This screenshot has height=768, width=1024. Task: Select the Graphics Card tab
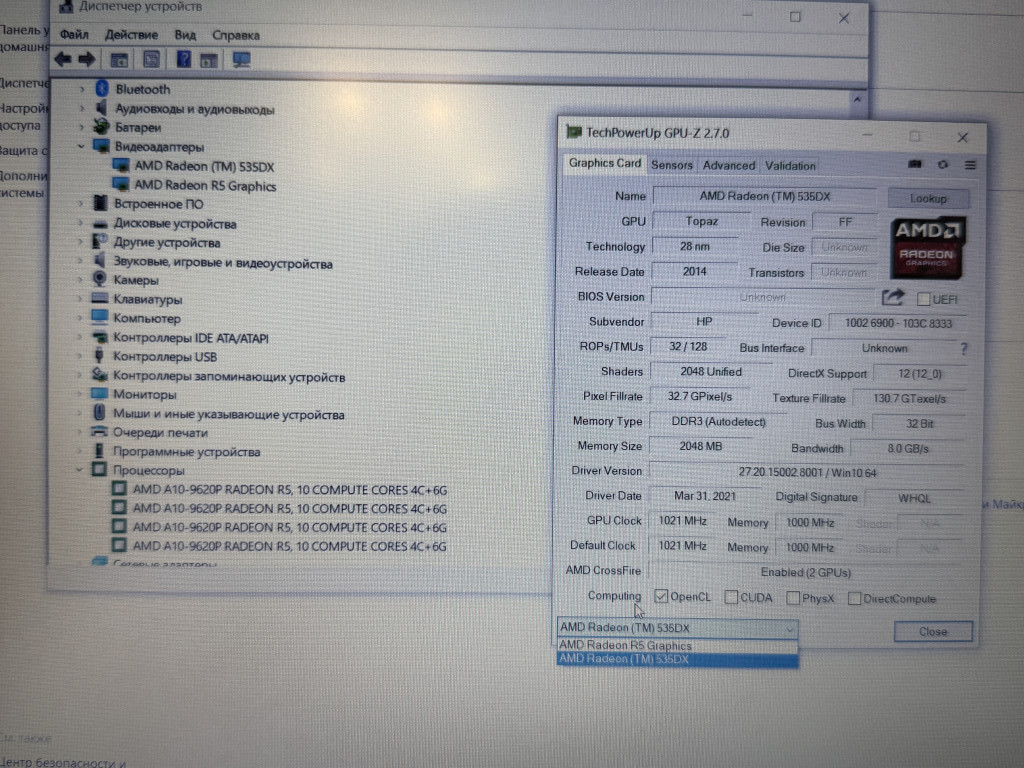coord(605,163)
